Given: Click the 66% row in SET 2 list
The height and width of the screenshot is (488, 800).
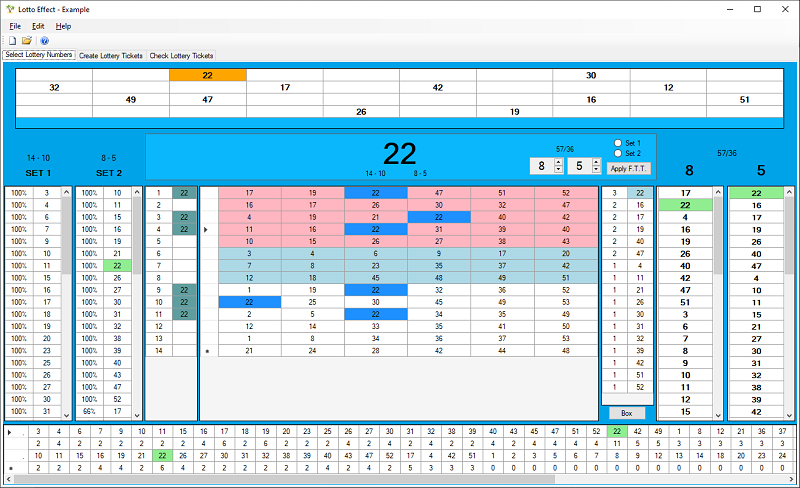Looking at the screenshot, I should click(104, 411).
